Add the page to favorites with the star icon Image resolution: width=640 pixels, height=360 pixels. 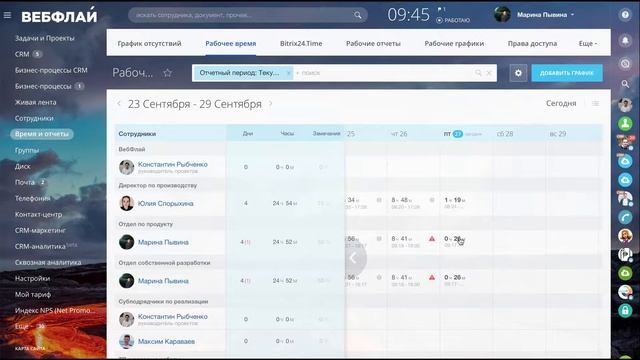coord(167,73)
